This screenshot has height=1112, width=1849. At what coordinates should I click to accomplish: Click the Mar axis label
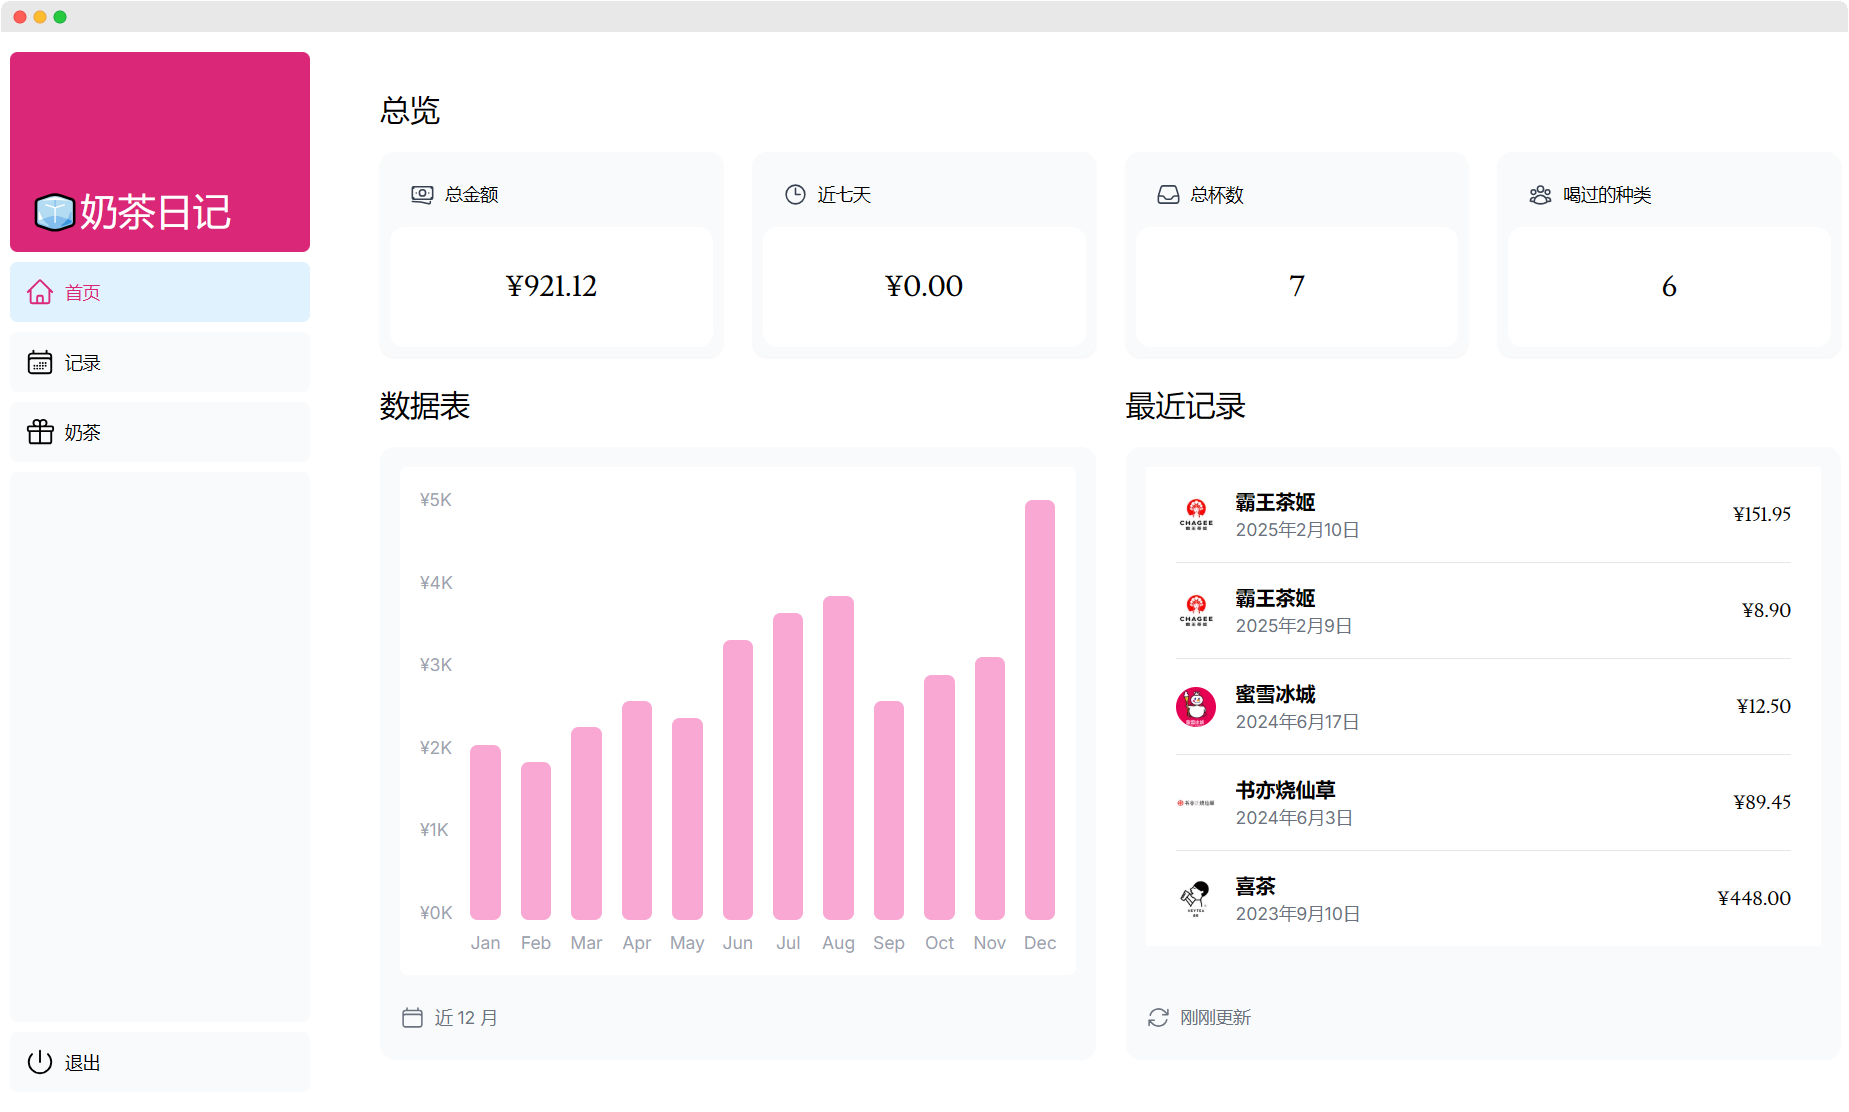point(586,943)
